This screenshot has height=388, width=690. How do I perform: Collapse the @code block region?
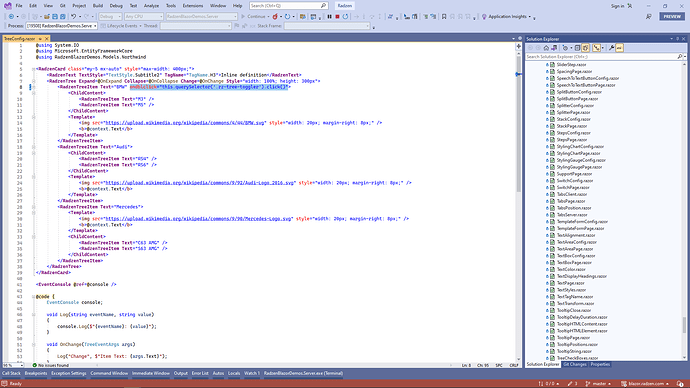click(x=33, y=296)
